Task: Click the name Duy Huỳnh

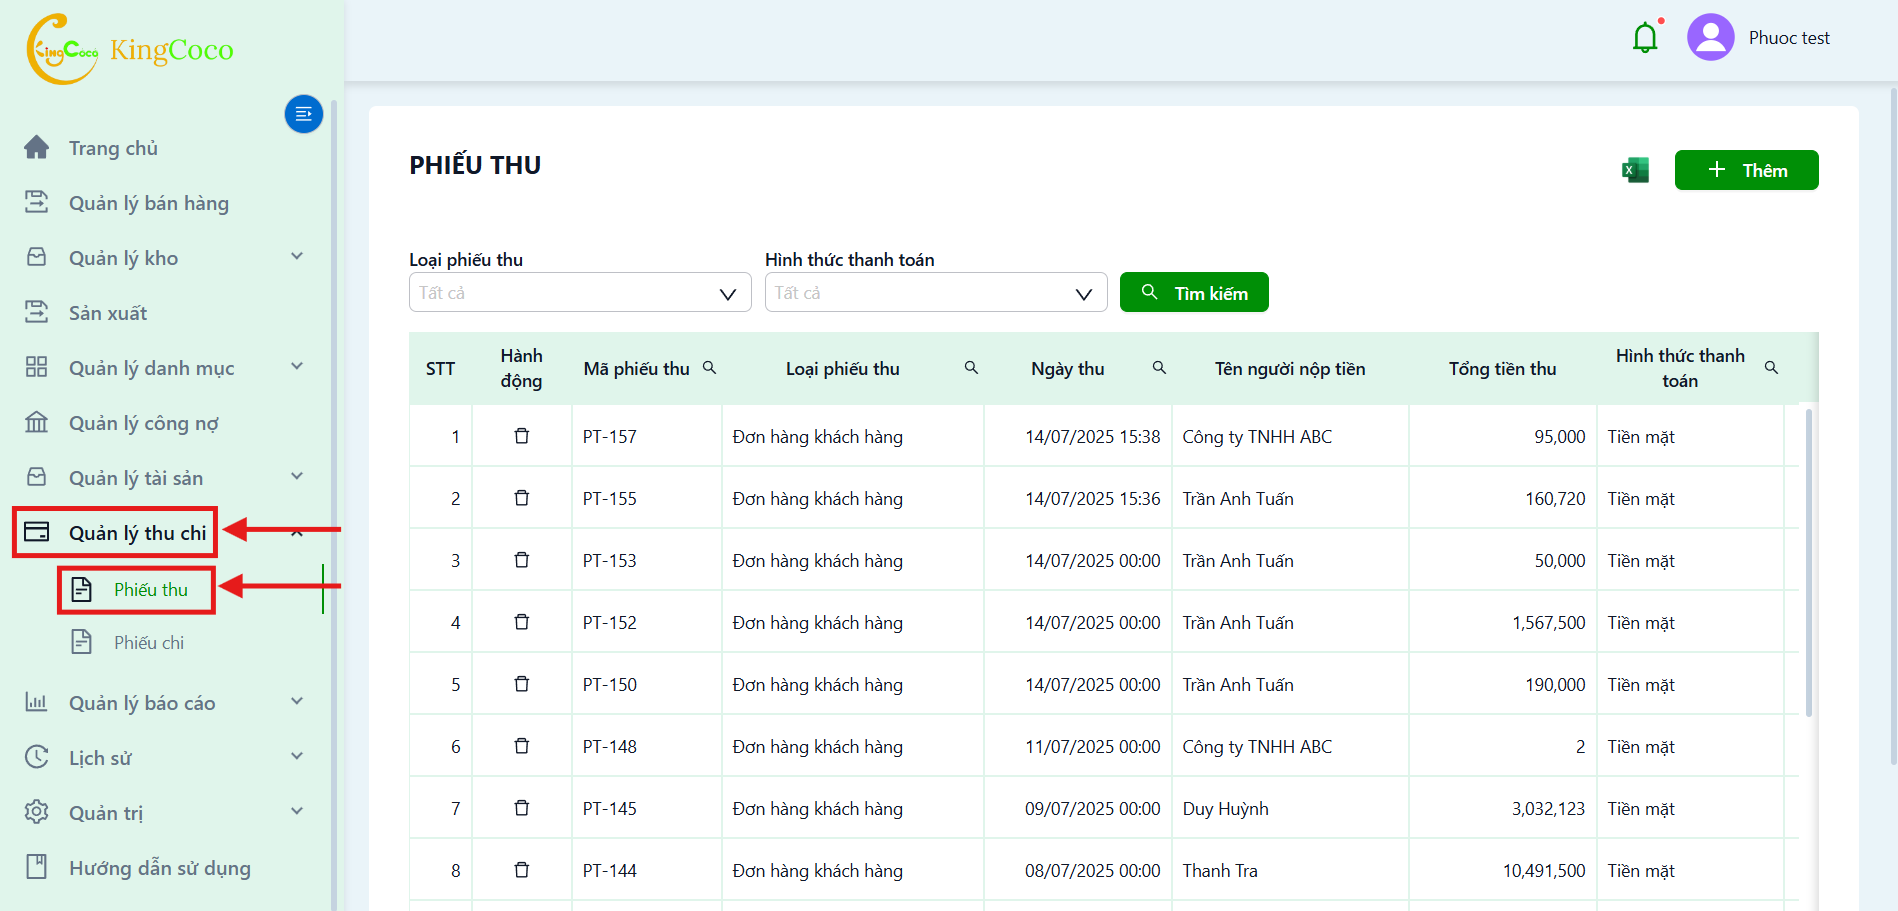Action: (1225, 809)
